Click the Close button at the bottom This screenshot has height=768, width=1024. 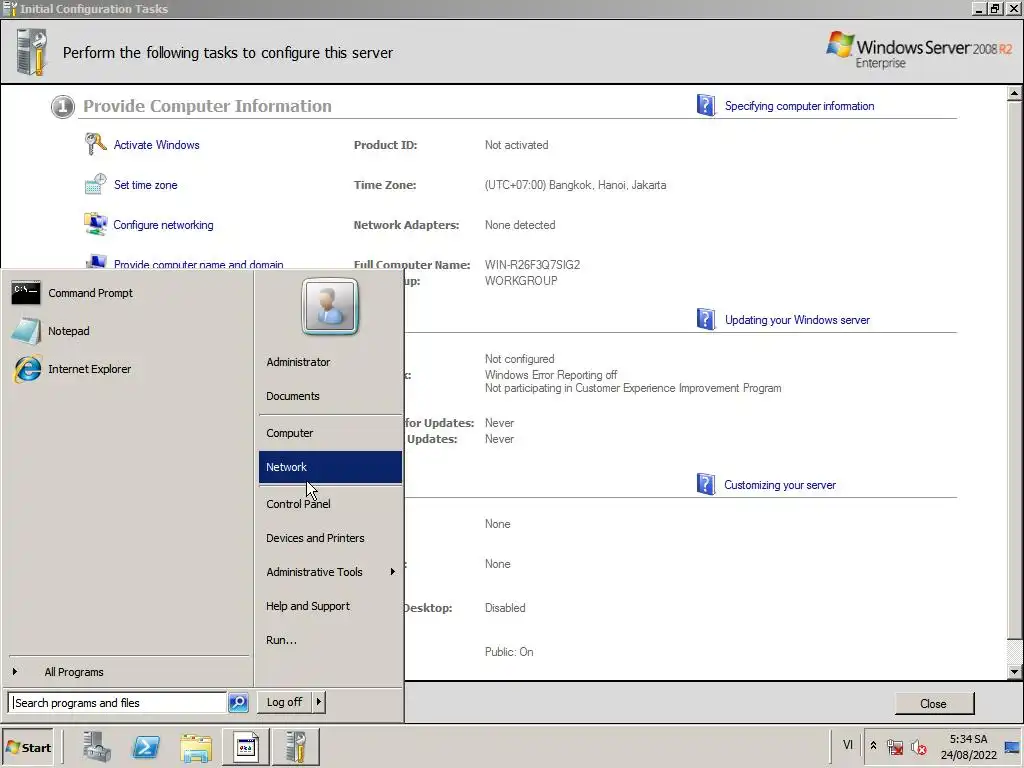(x=934, y=703)
